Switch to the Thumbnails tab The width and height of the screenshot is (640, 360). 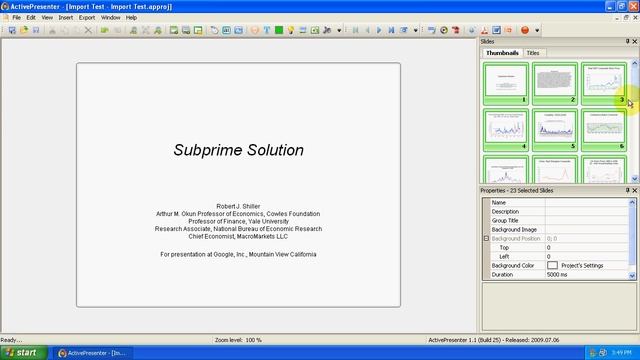click(502, 53)
